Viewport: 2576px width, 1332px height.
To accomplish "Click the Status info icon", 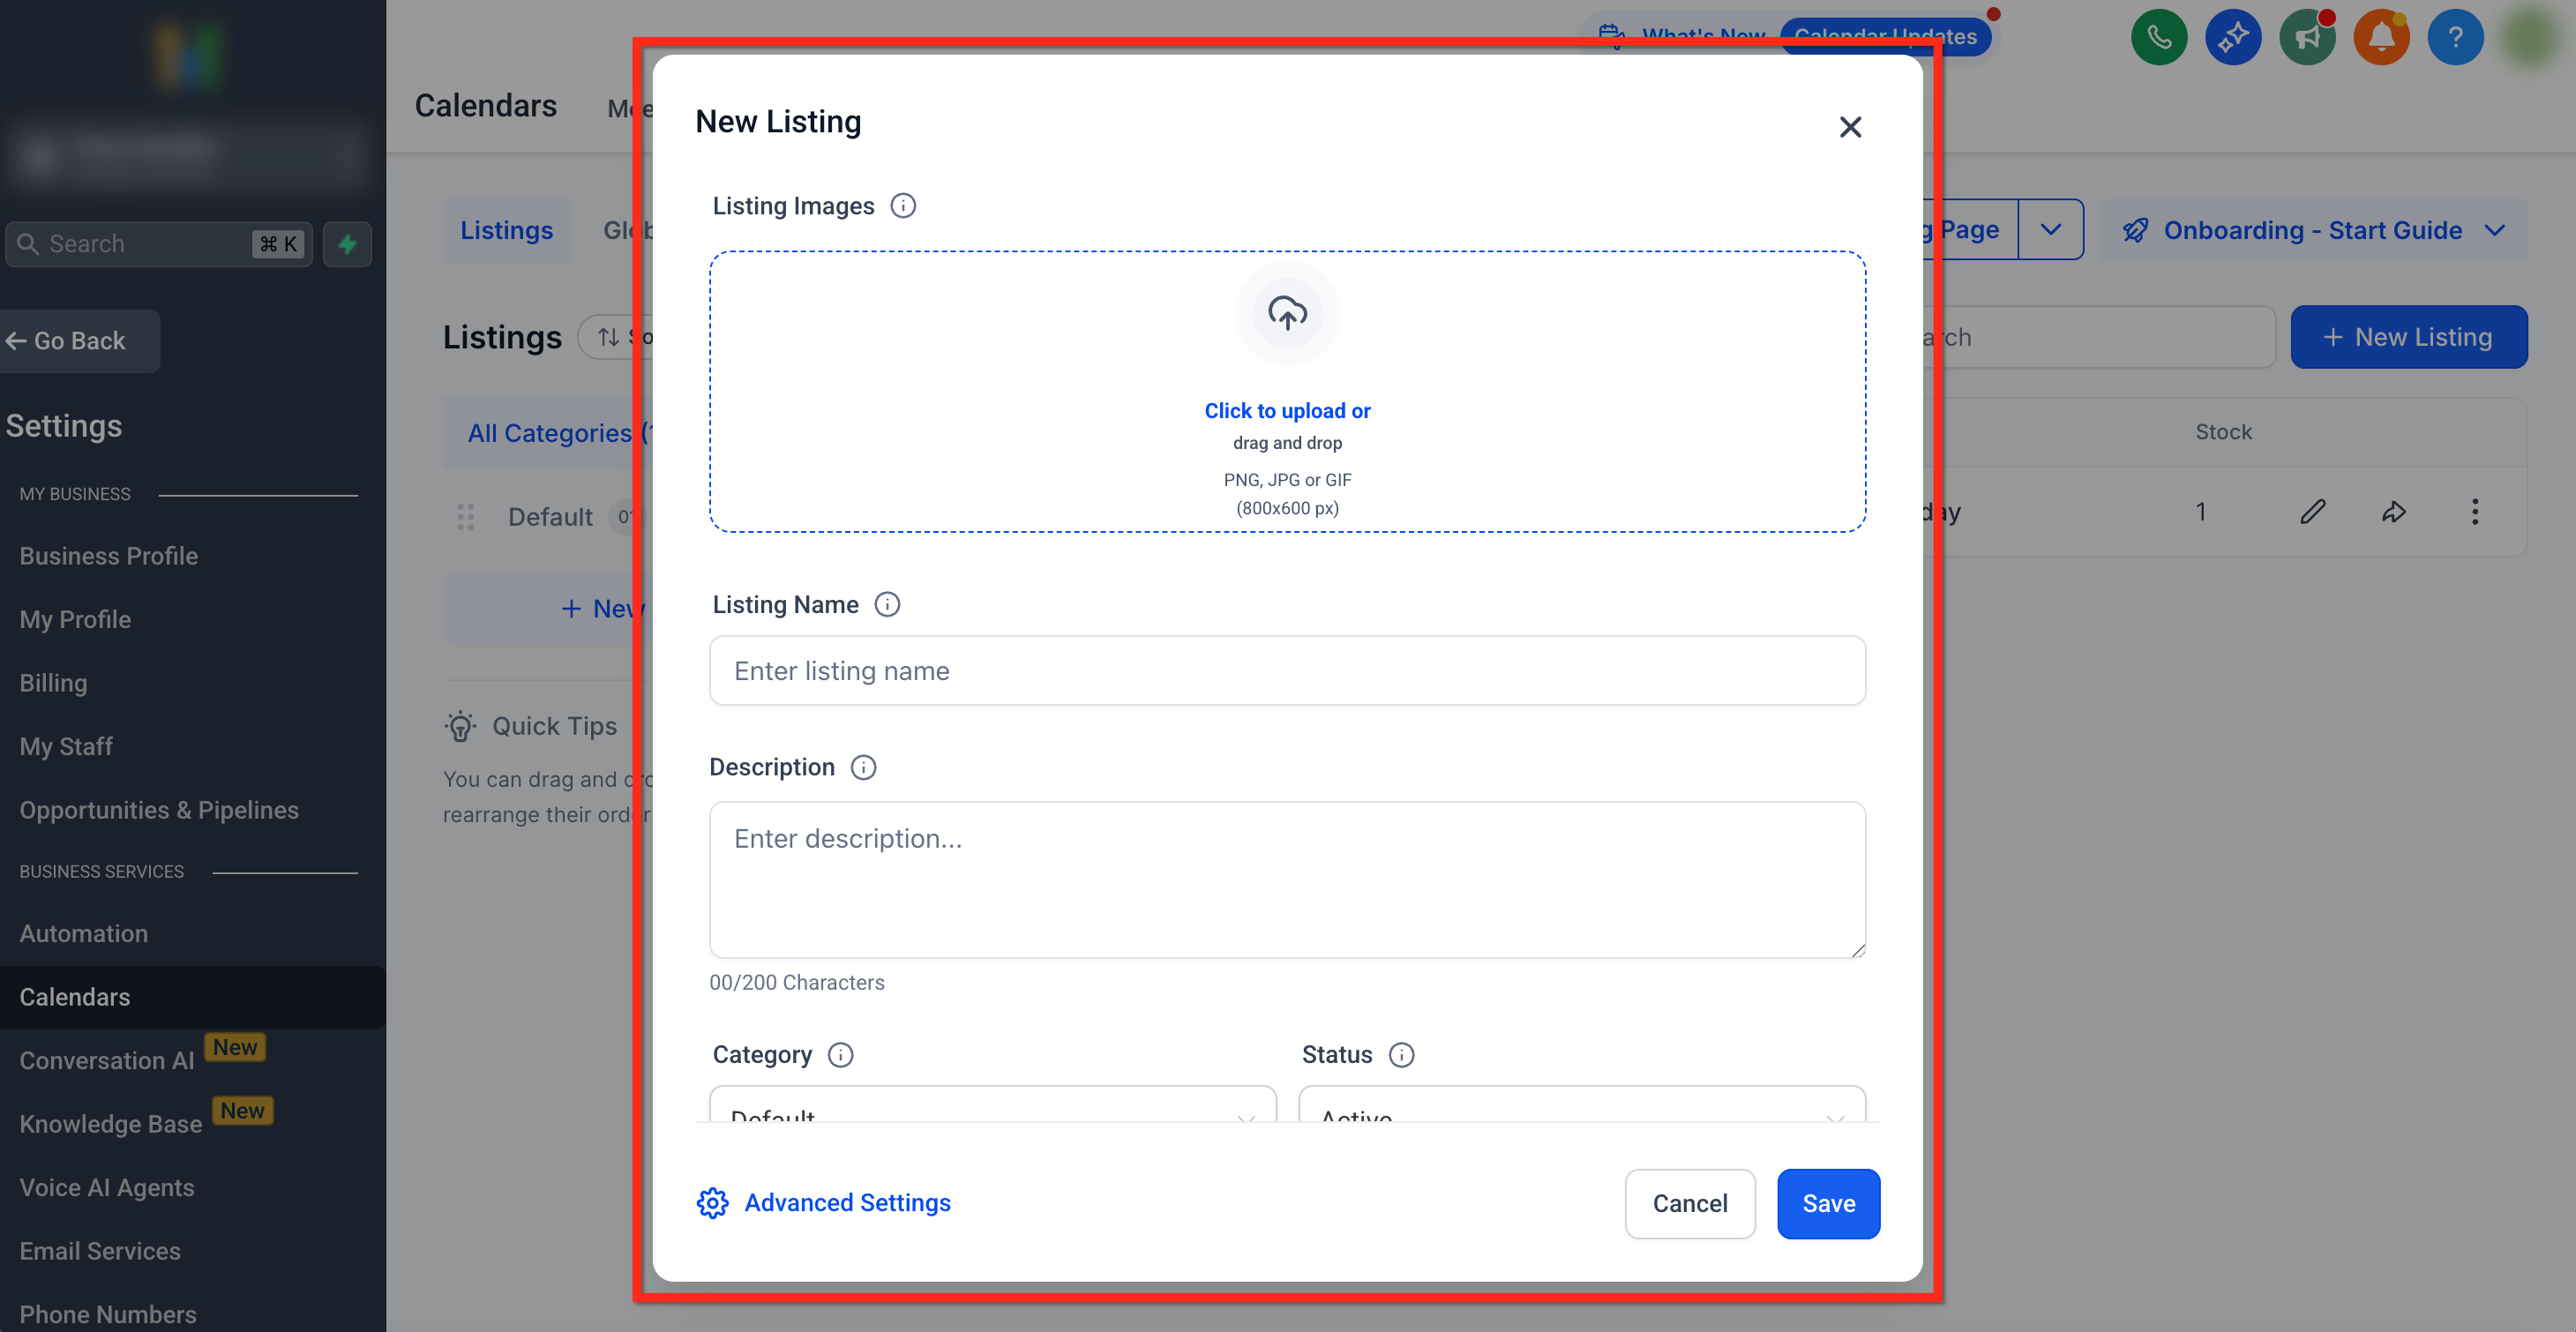I will 1402,1054.
